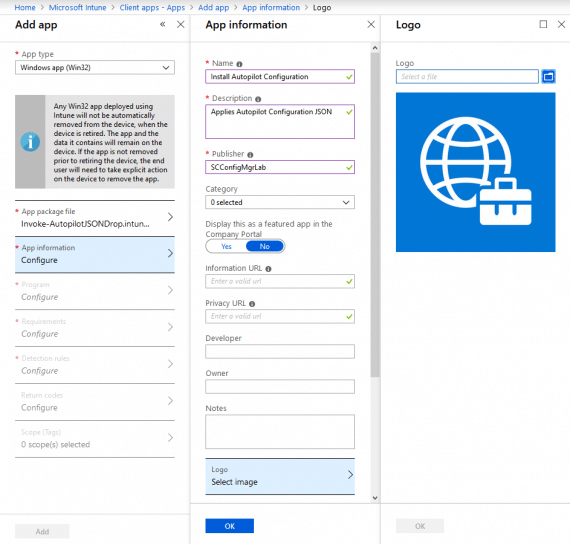
Task: Click the Notes text area
Action: [280, 432]
